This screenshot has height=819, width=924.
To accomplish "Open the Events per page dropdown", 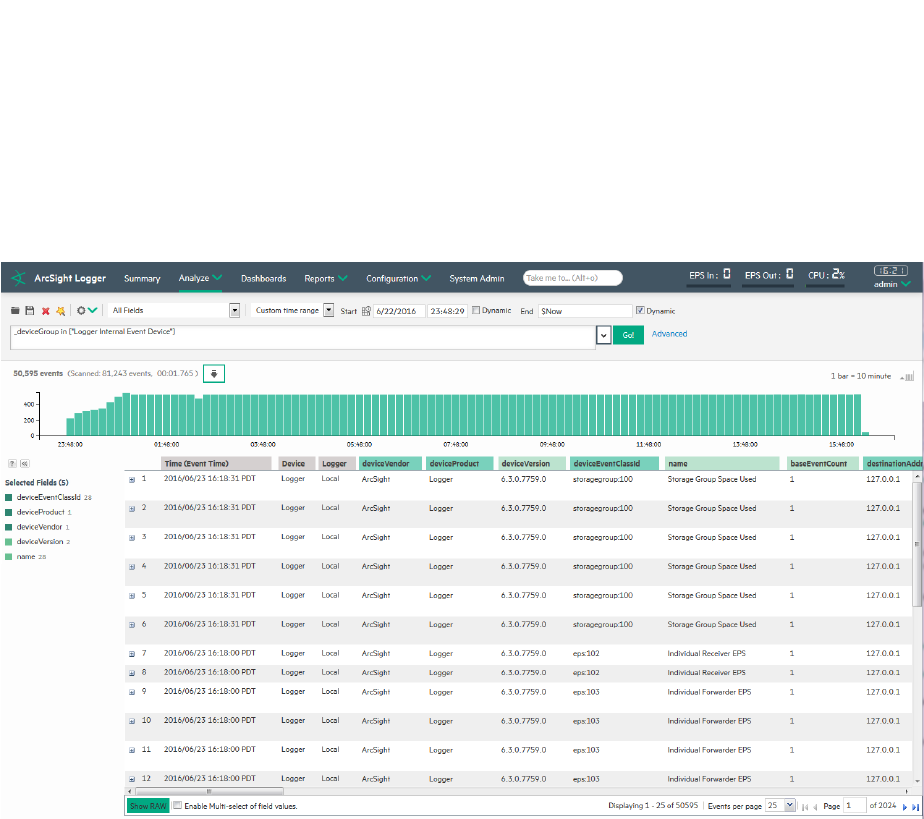I will pyautogui.click(x=789, y=805).
